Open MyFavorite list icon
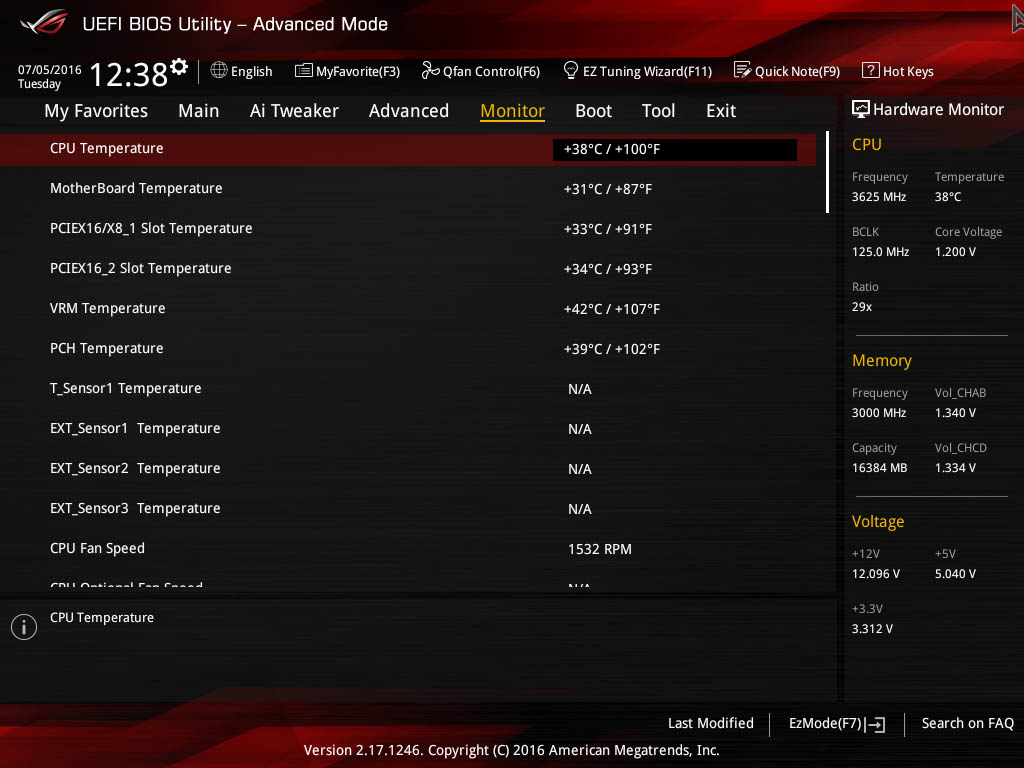The width and height of the screenshot is (1024, 768). 303,71
